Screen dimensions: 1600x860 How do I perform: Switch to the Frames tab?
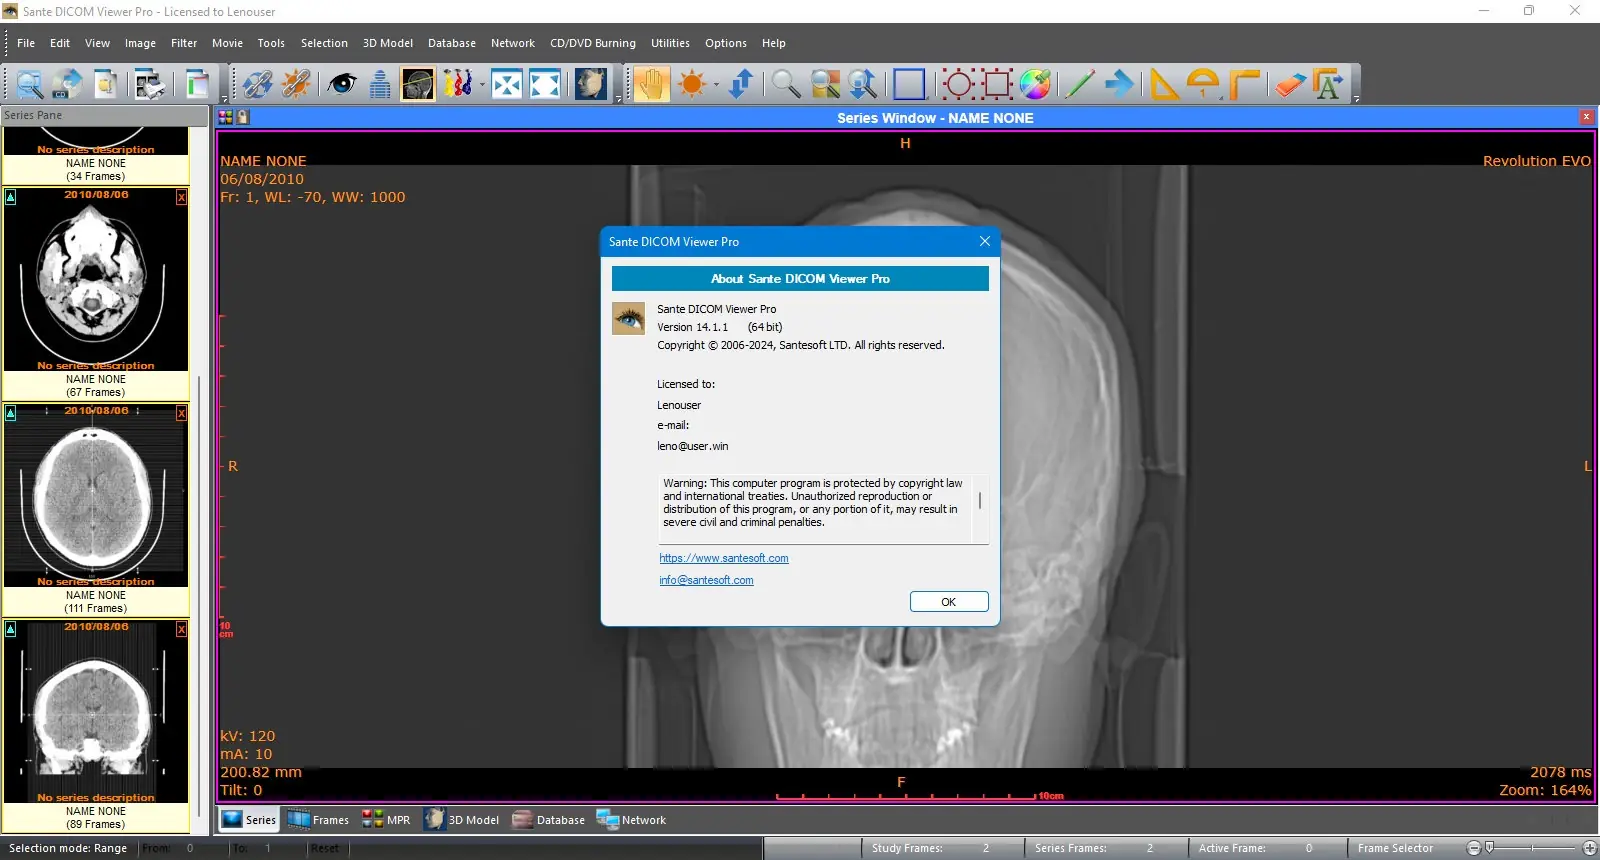318,820
